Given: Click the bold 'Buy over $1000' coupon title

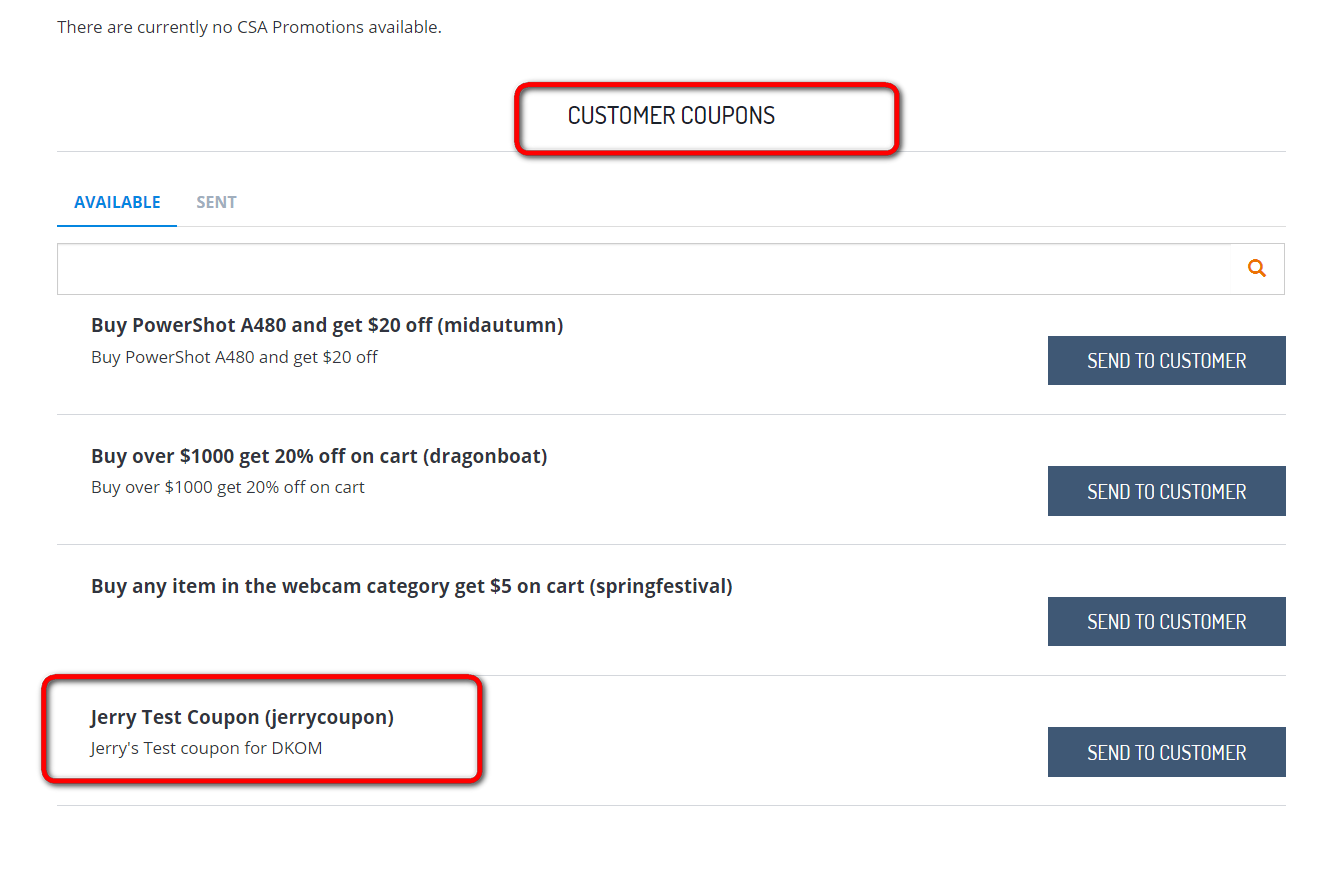Looking at the screenshot, I should point(319,456).
